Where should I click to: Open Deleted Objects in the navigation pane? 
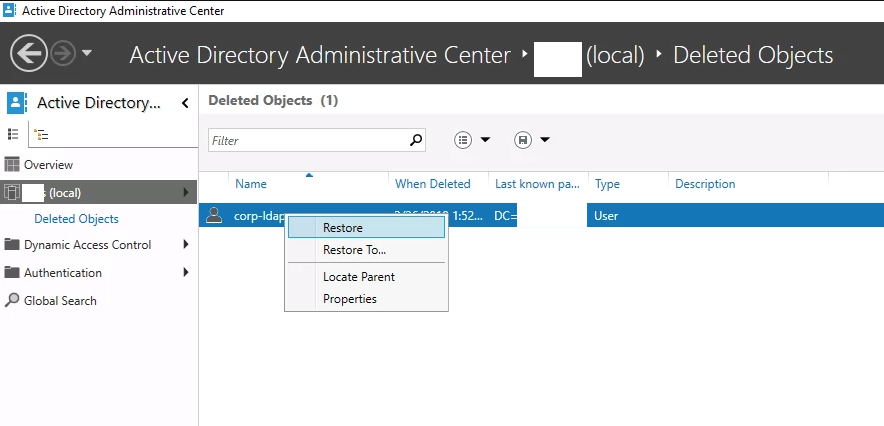(x=77, y=219)
